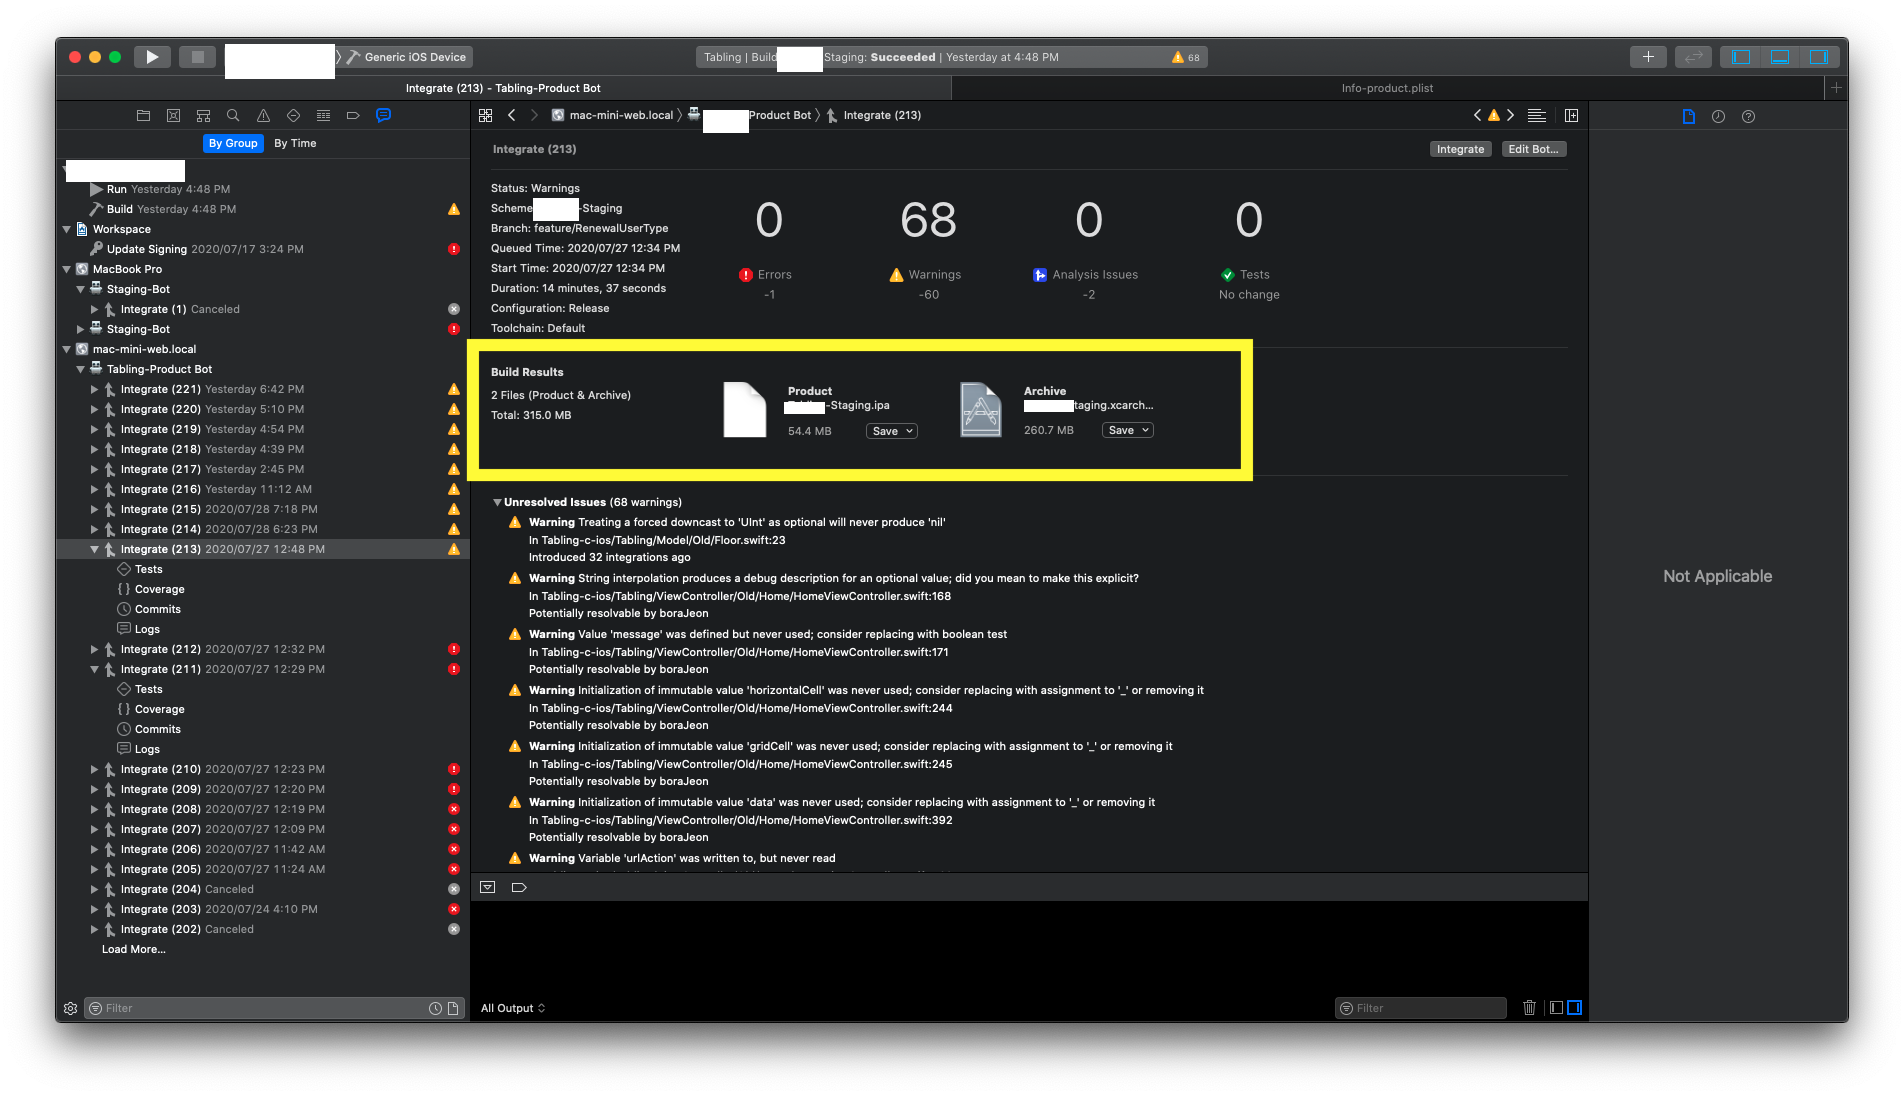Toggle the Debug area visibility
The width and height of the screenshot is (1904, 1096).
coord(1780,57)
